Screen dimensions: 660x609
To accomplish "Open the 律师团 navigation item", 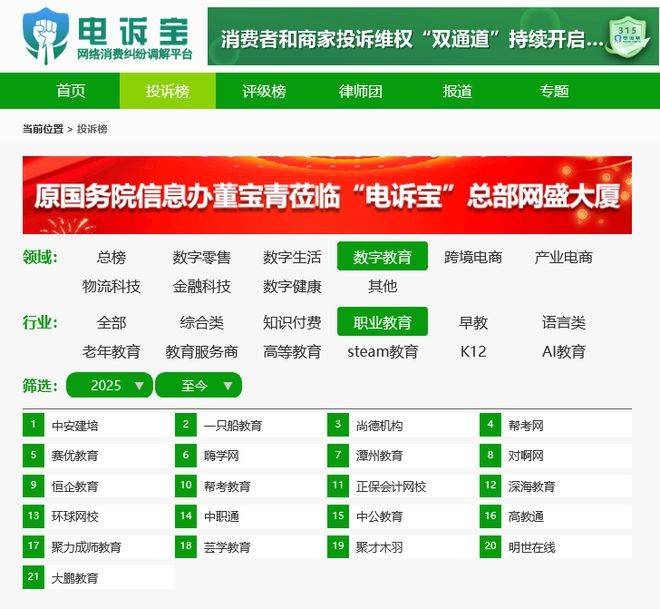I will (x=361, y=91).
